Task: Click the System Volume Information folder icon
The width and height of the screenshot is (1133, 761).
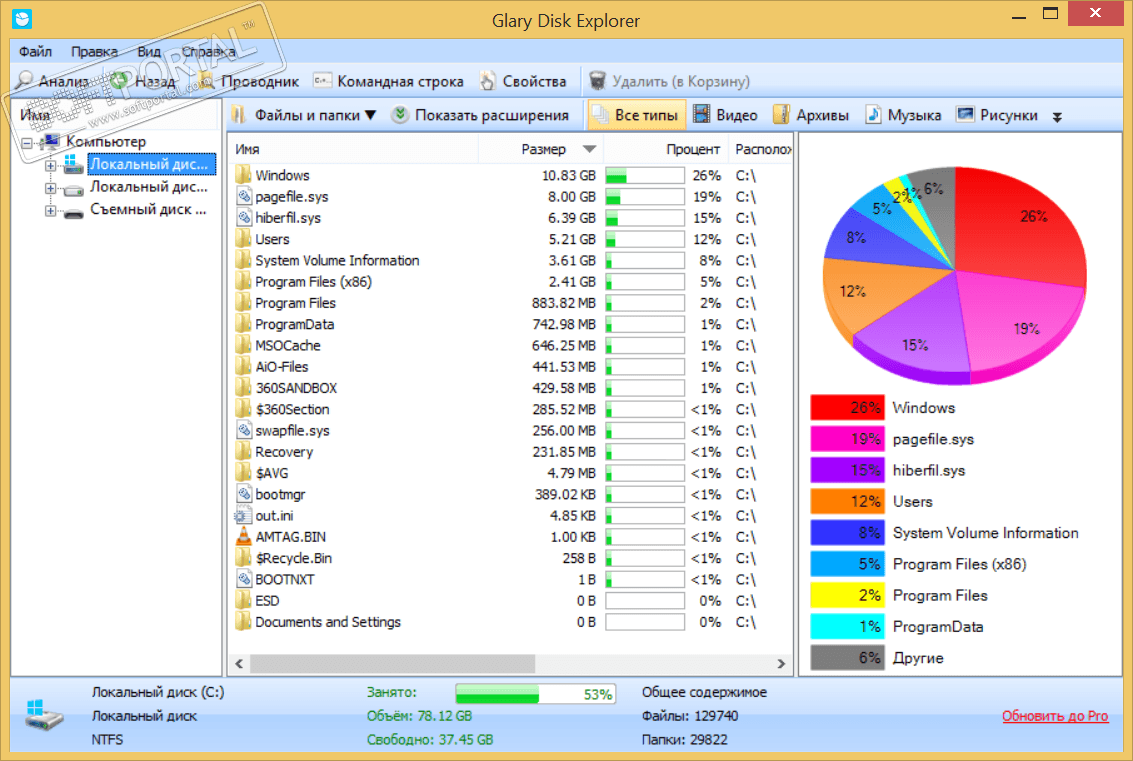Action: click(244, 260)
